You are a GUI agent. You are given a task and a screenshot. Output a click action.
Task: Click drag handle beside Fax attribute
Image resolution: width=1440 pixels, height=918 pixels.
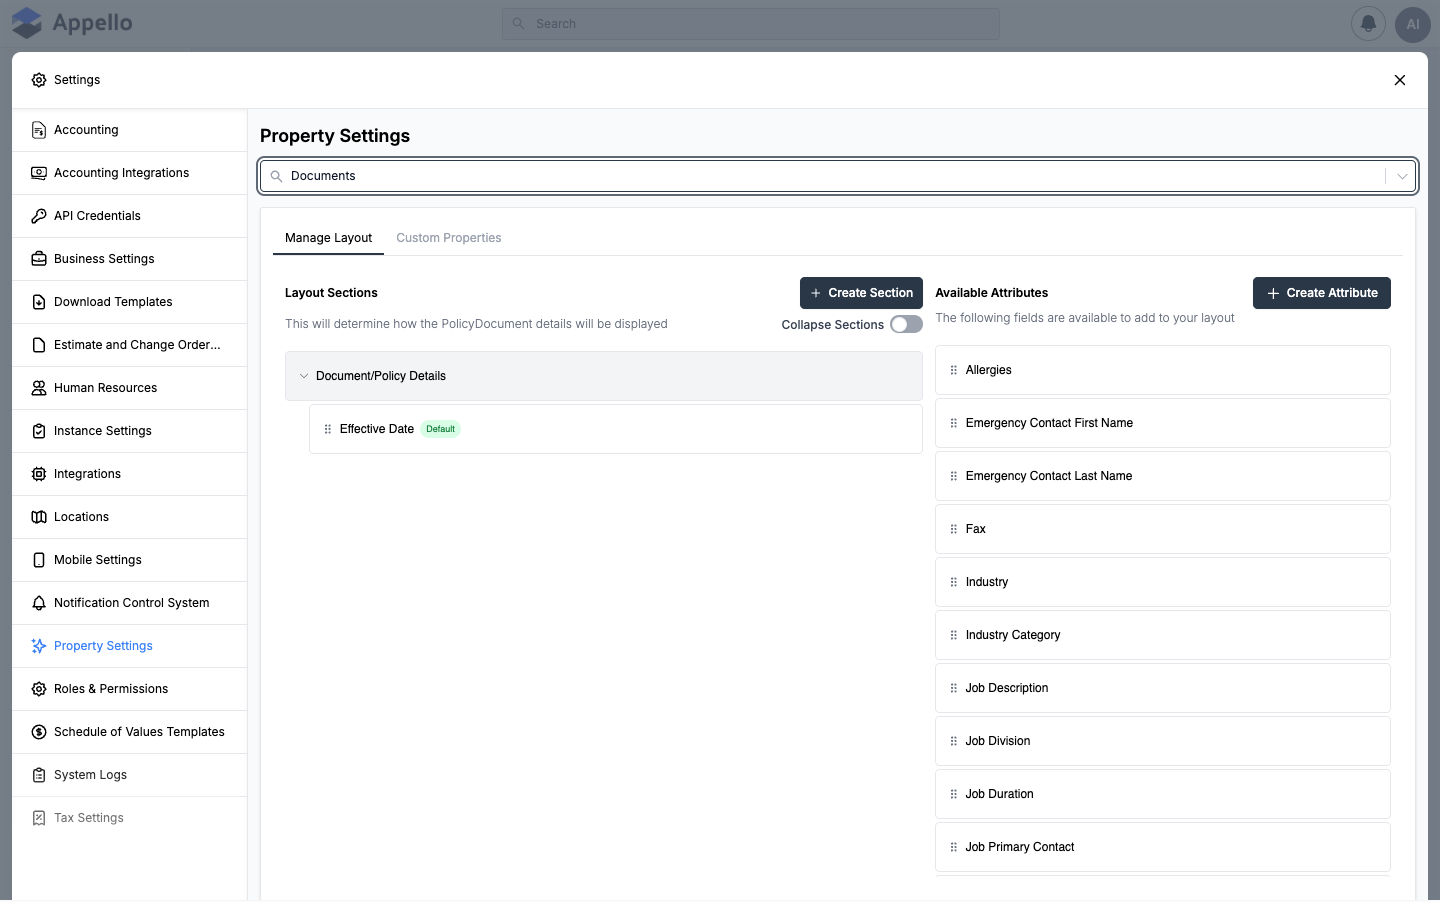pos(954,529)
